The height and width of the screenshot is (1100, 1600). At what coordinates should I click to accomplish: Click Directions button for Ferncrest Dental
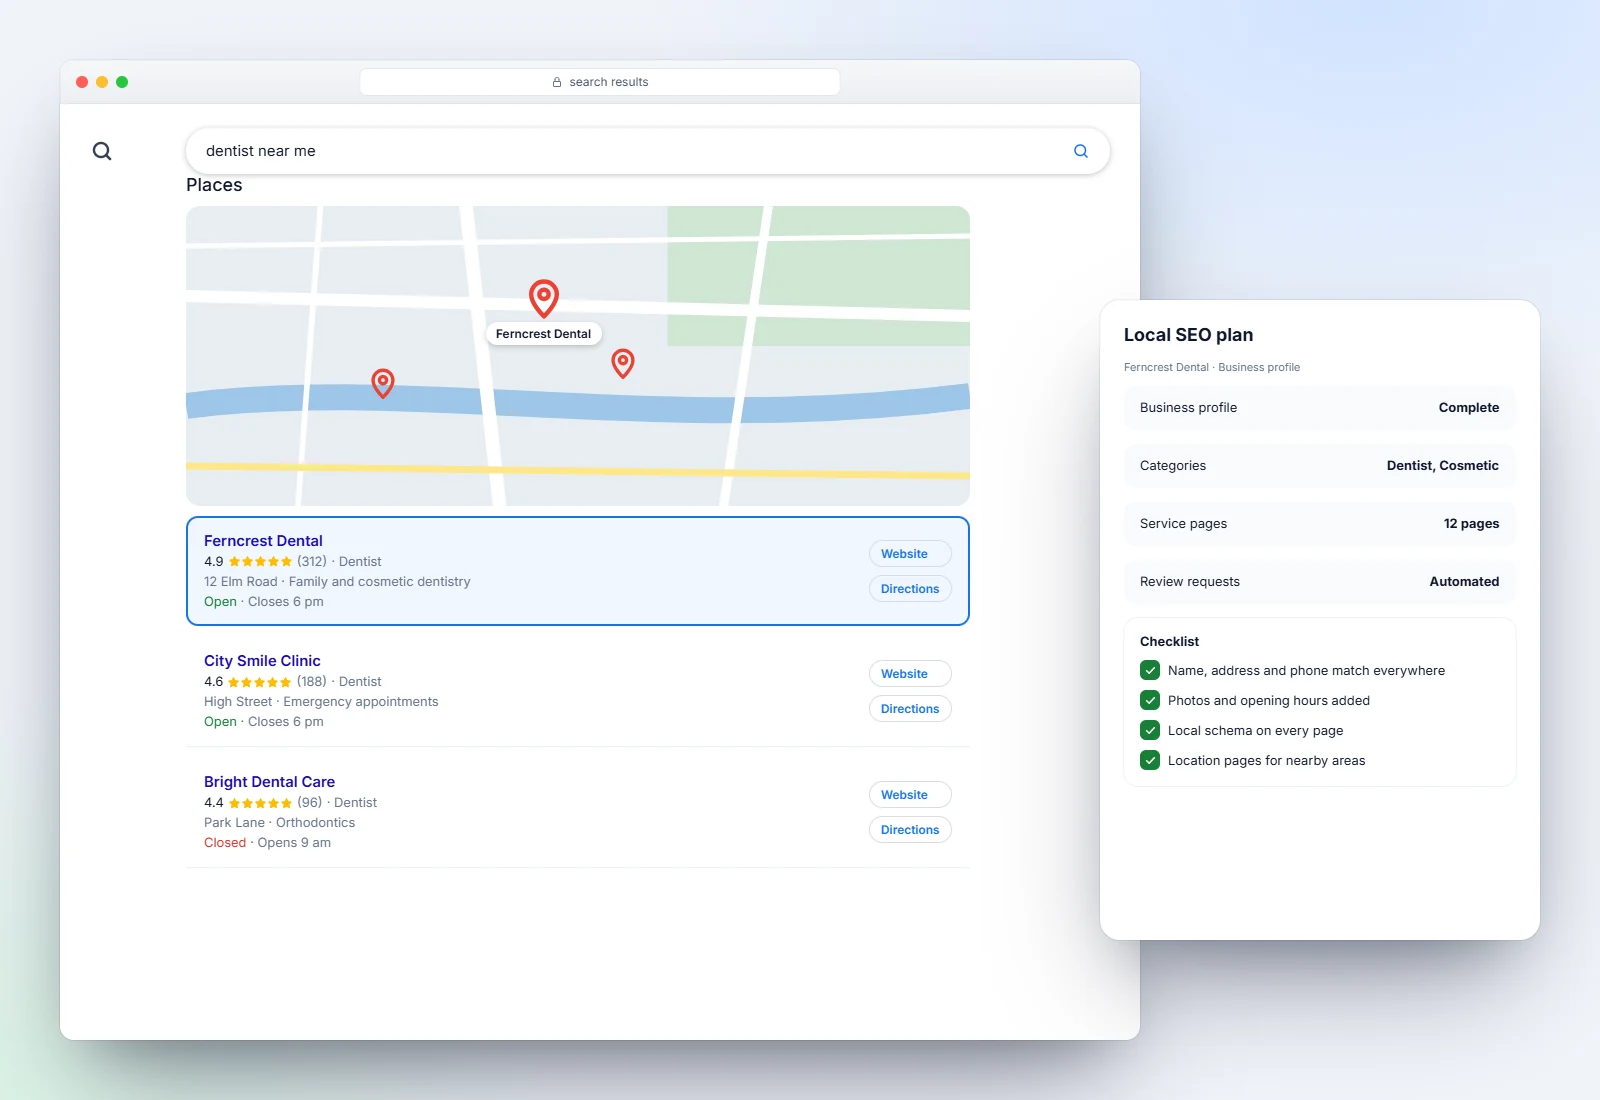coord(910,589)
